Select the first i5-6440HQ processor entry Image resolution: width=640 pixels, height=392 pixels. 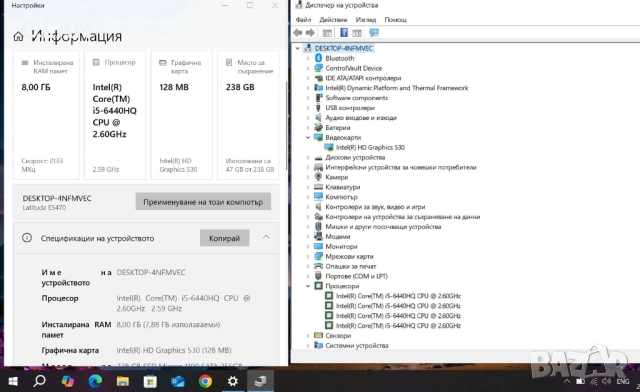point(398,296)
